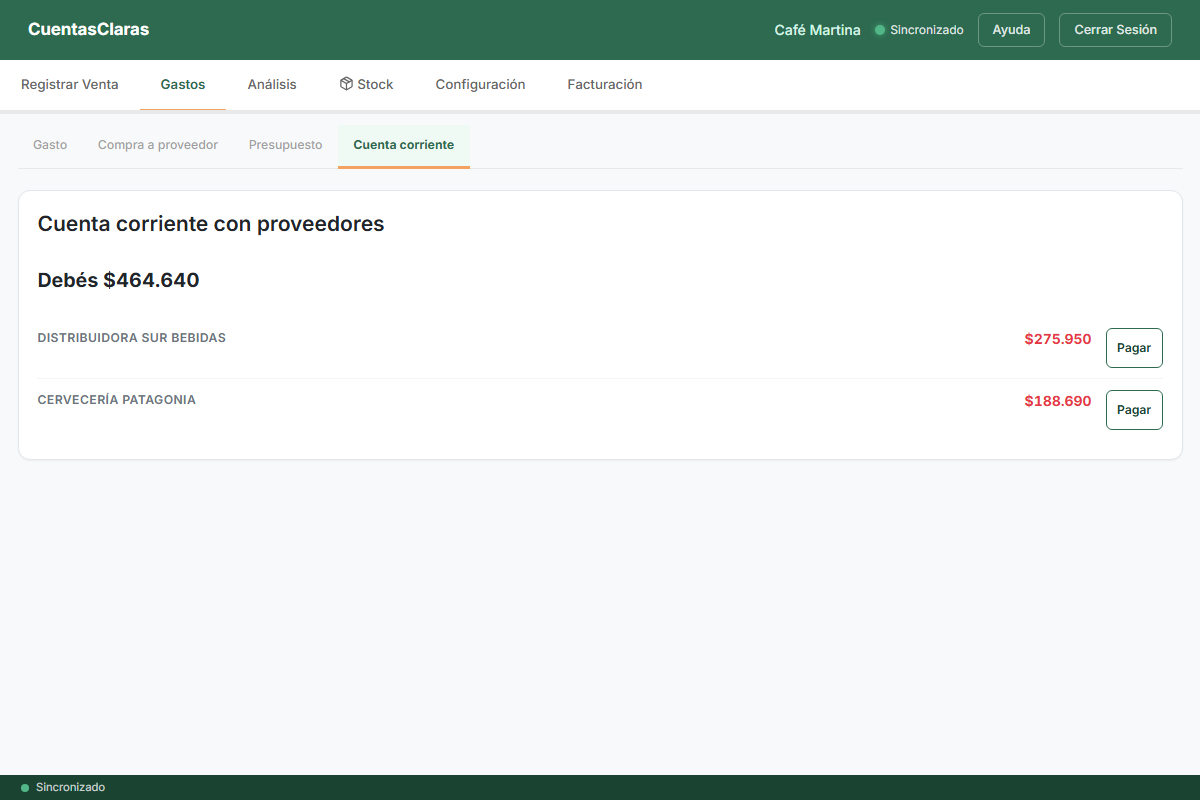Viewport: 1200px width, 800px height.
Task: Click the status bar sync dot
Action: [25, 788]
